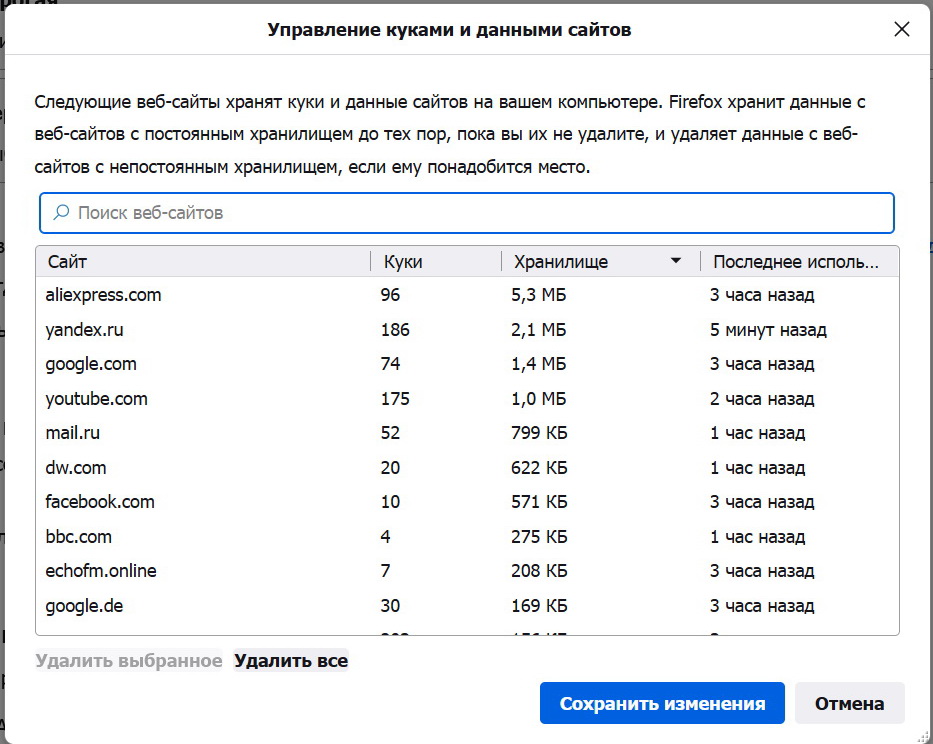
Task: Click the '208 КБ' storage cell
Action: pos(539,571)
